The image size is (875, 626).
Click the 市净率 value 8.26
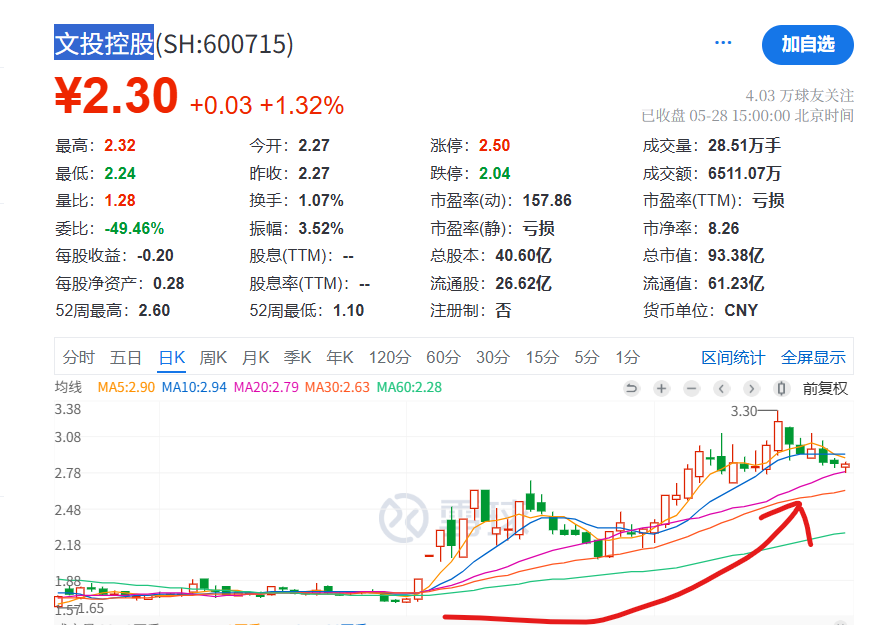pos(724,228)
